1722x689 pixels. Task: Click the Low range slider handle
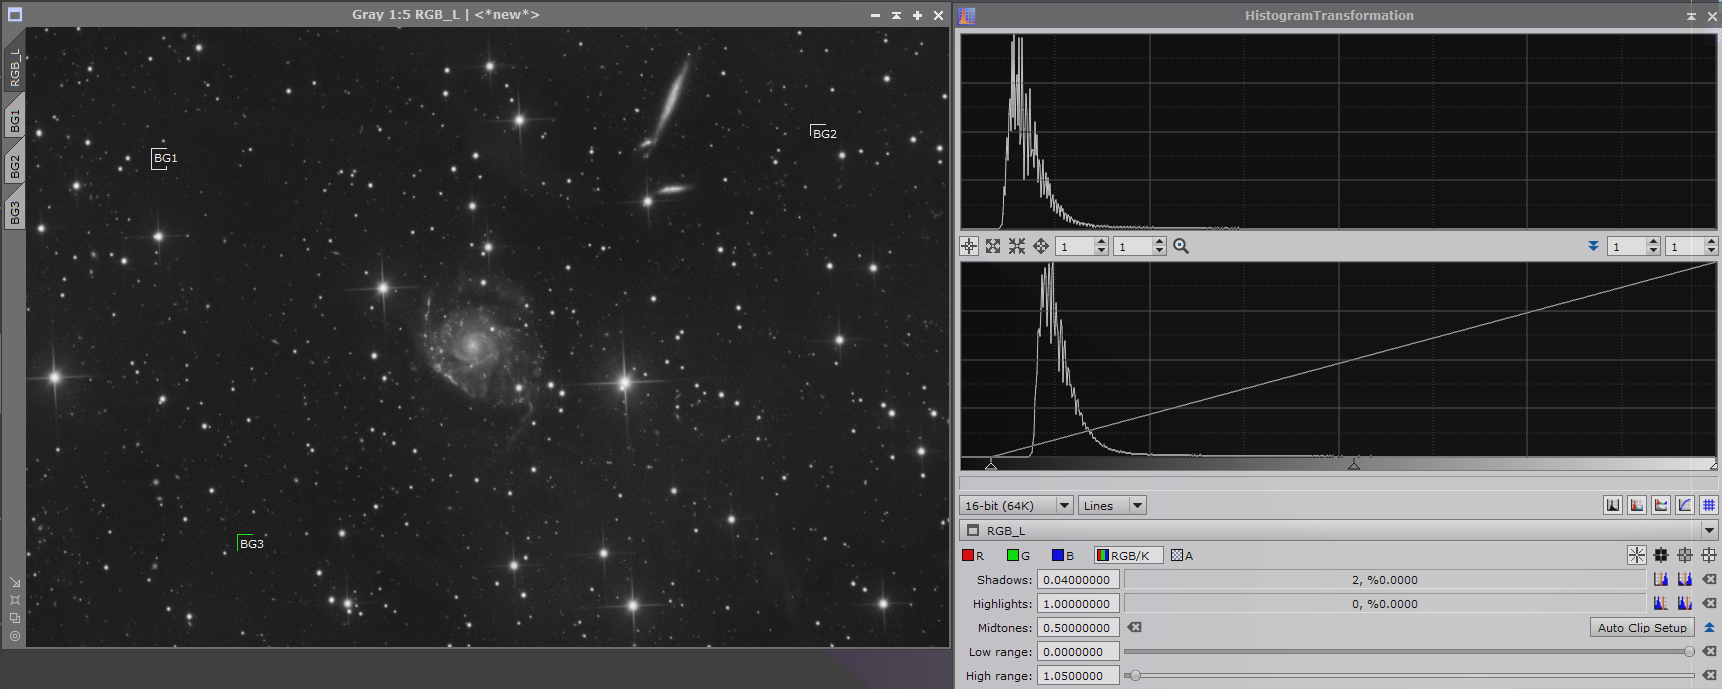coord(1689,652)
